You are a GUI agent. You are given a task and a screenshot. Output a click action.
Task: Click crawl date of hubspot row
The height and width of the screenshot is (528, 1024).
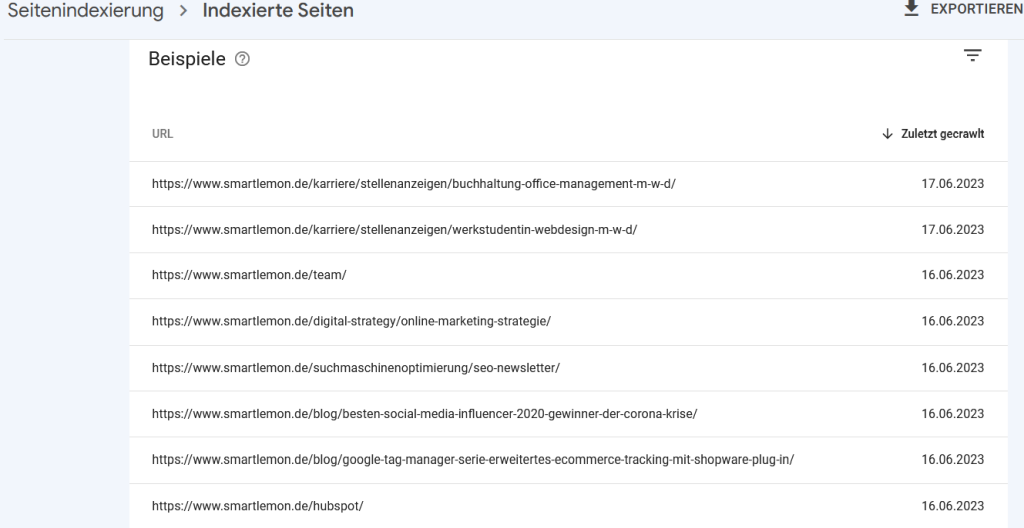(952, 506)
